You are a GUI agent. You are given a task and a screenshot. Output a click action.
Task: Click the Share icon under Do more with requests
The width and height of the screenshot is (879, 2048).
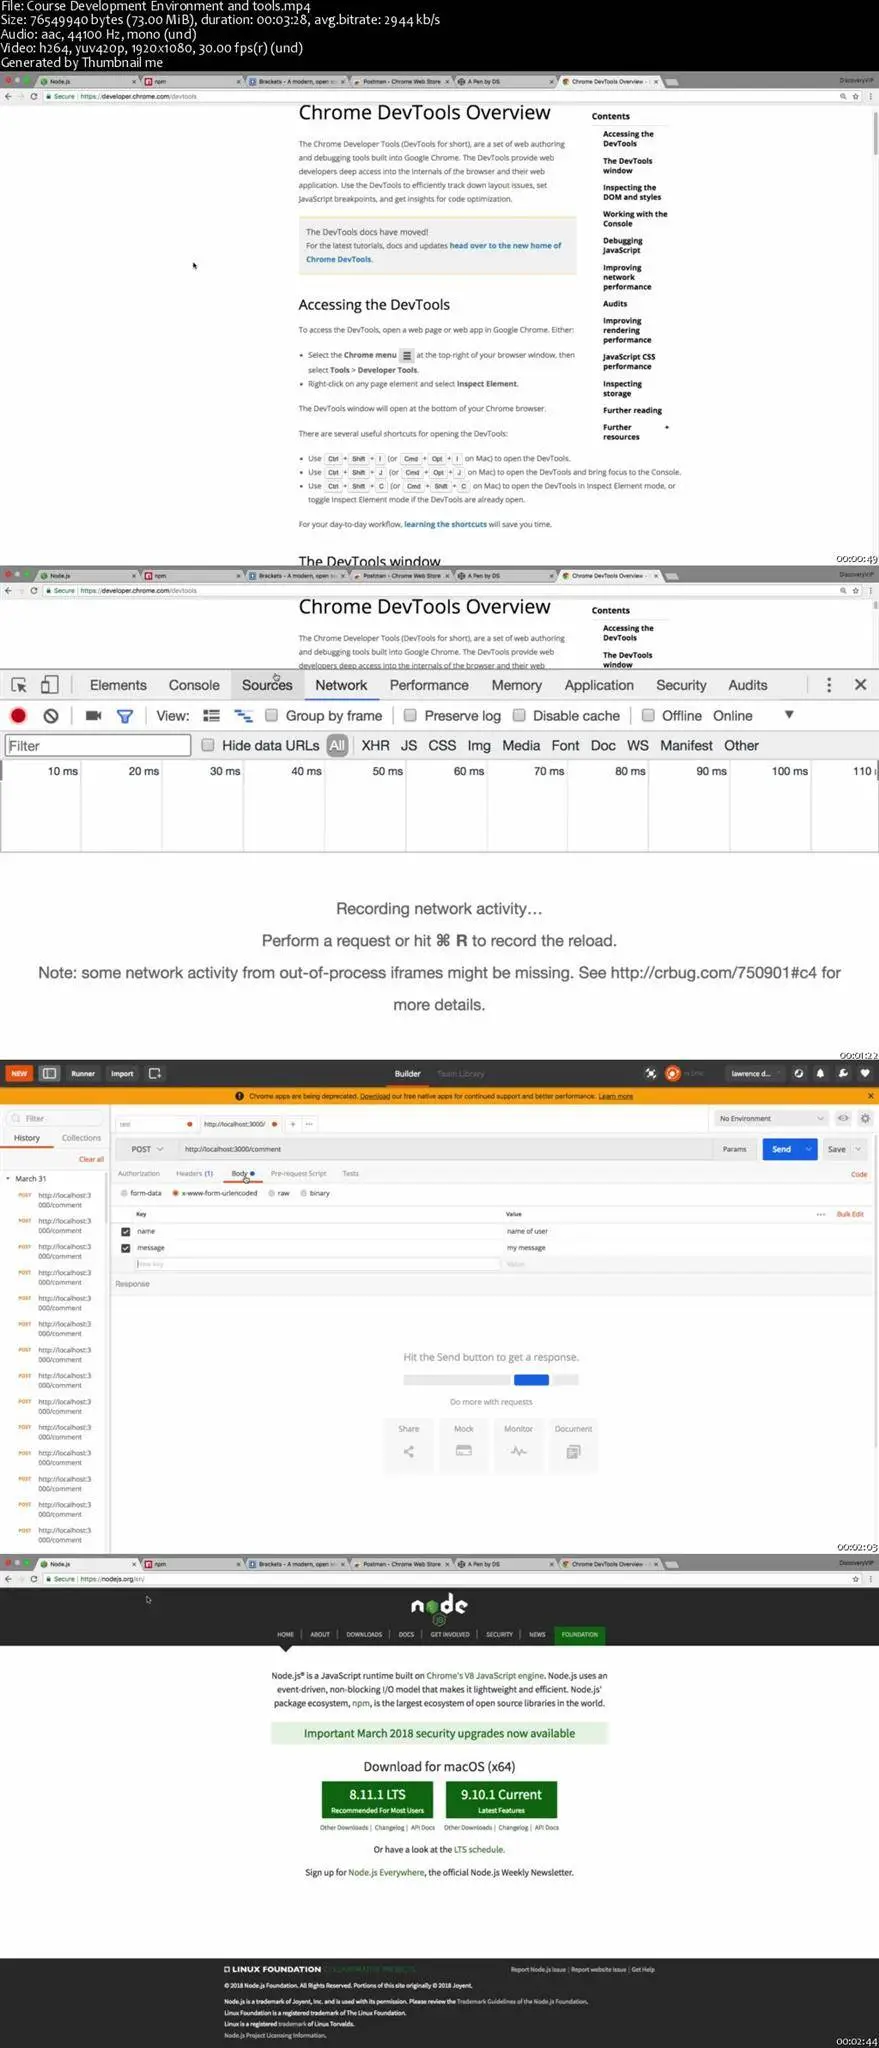[x=409, y=1451]
